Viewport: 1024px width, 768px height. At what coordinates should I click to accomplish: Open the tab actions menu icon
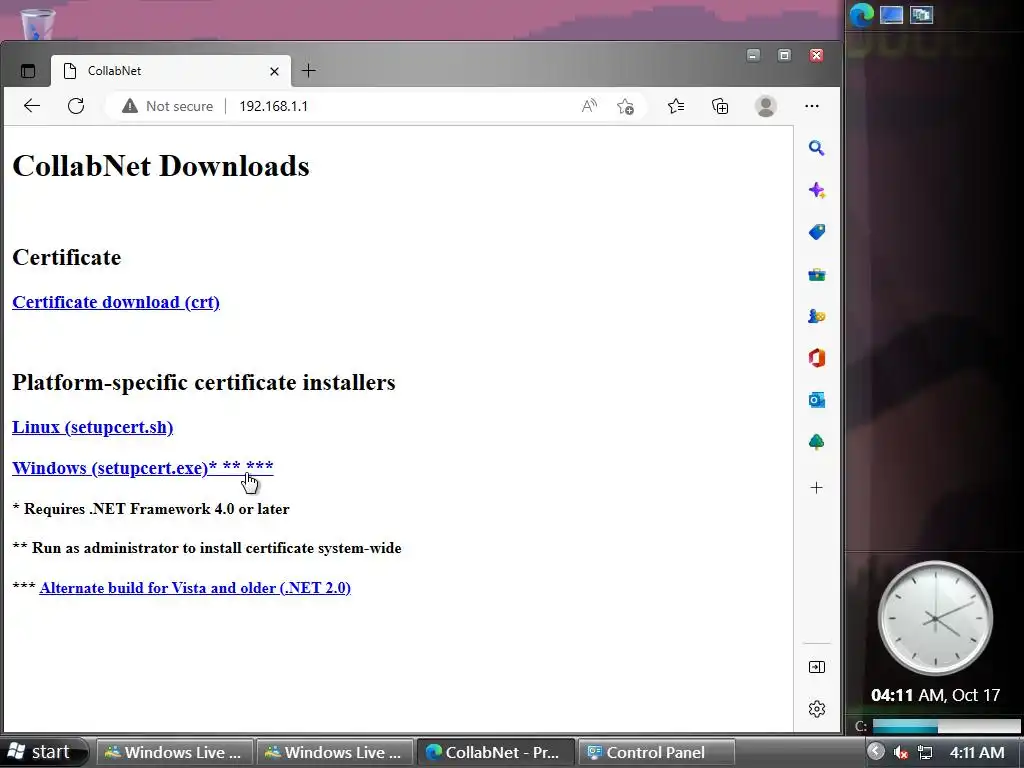(27, 71)
